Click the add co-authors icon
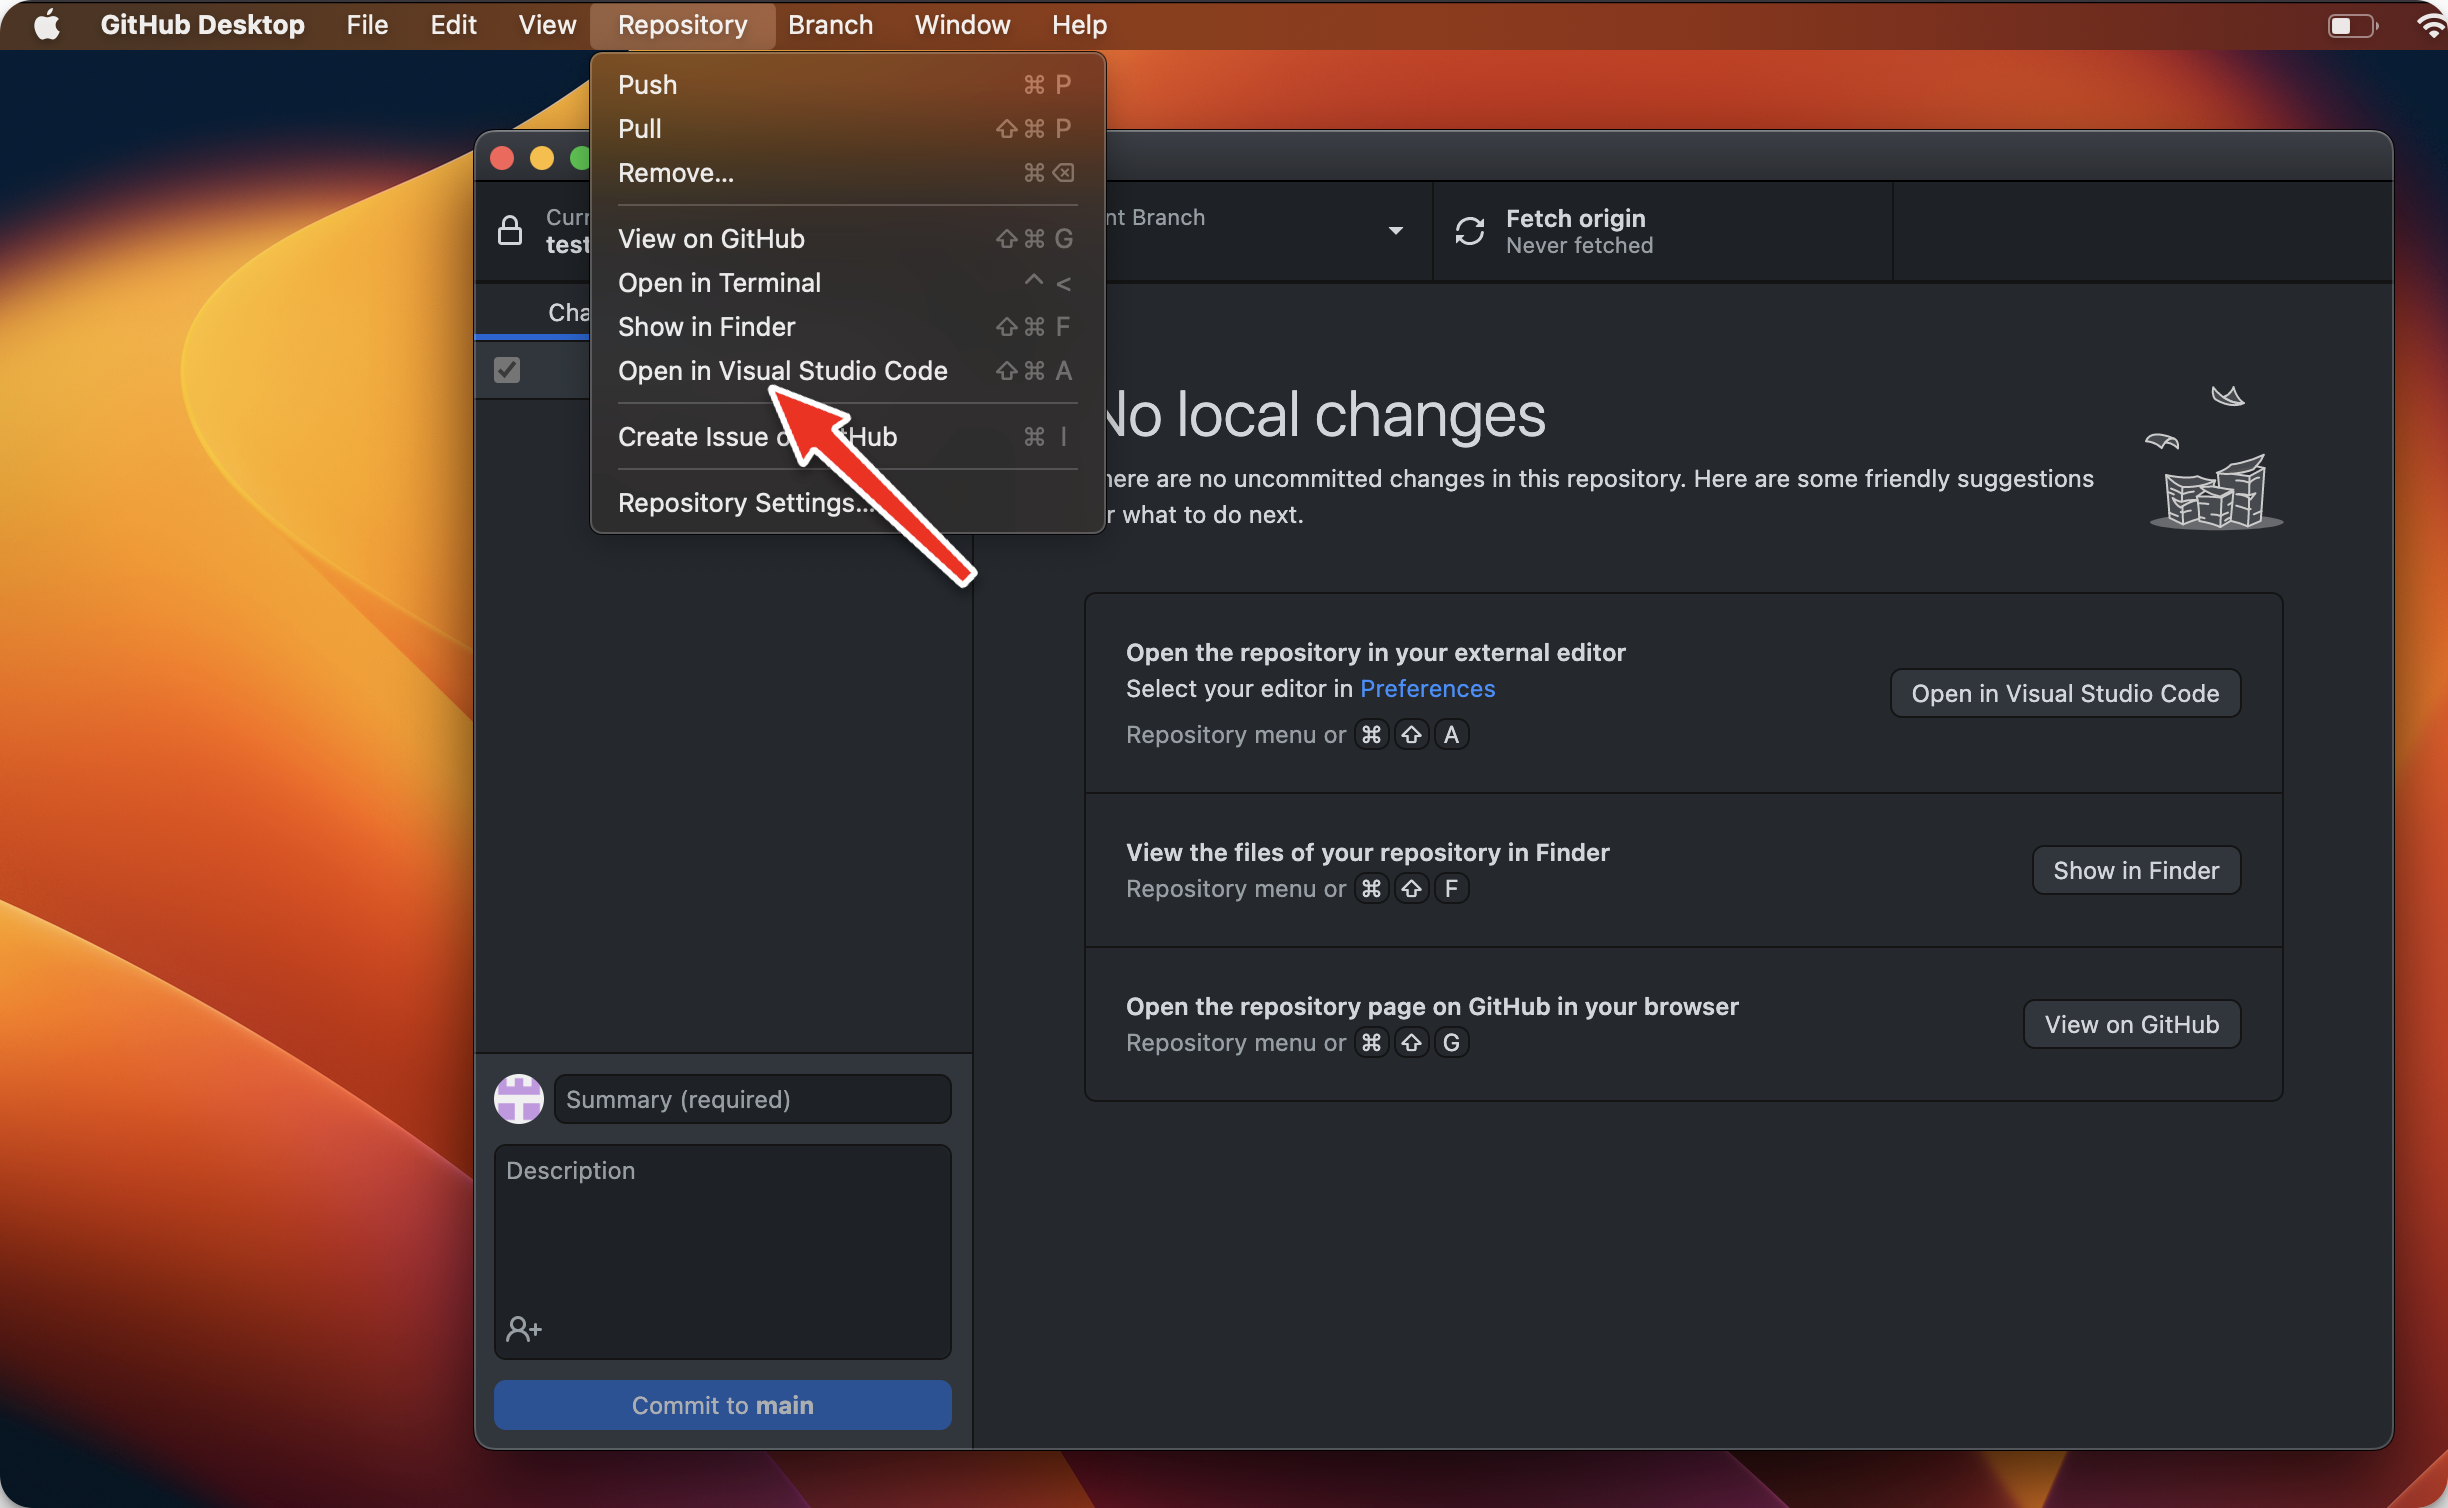This screenshot has width=2448, height=1508. pos(523,1329)
